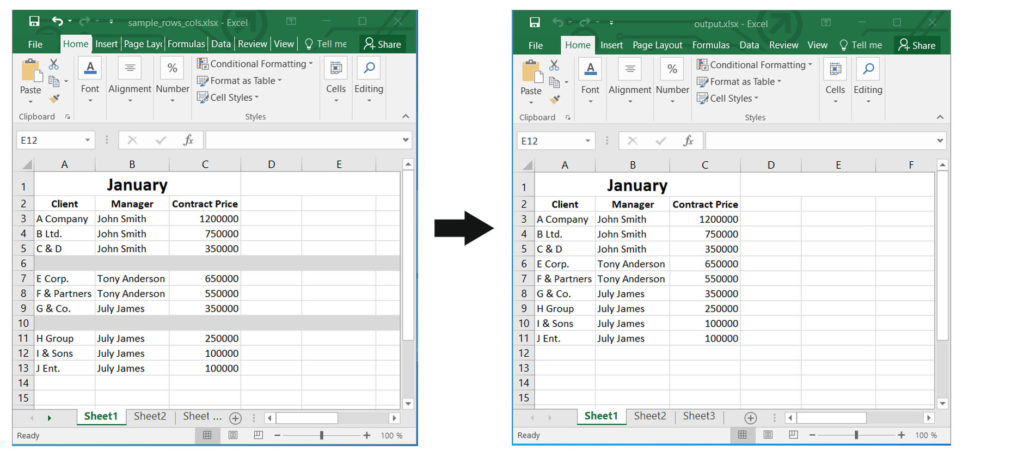Image resolution: width=1024 pixels, height=457 pixels.
Task: Click the Cells icon in output.xlsx ribbon
Action: [835, 68]
